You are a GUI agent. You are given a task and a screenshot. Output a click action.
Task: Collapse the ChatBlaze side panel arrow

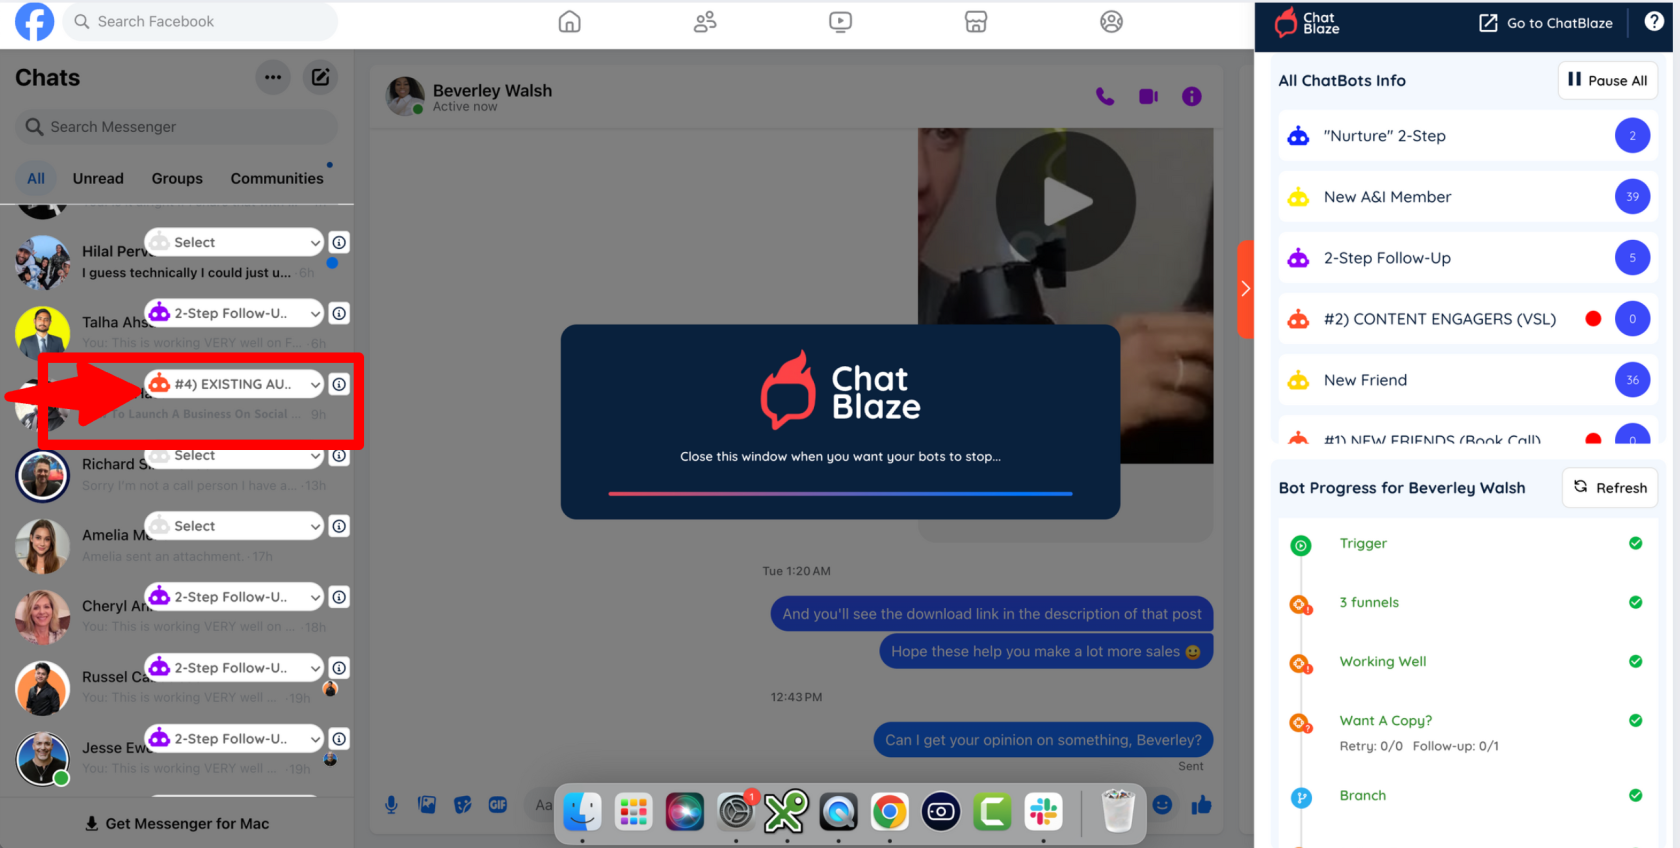[x=1245, y=289]
